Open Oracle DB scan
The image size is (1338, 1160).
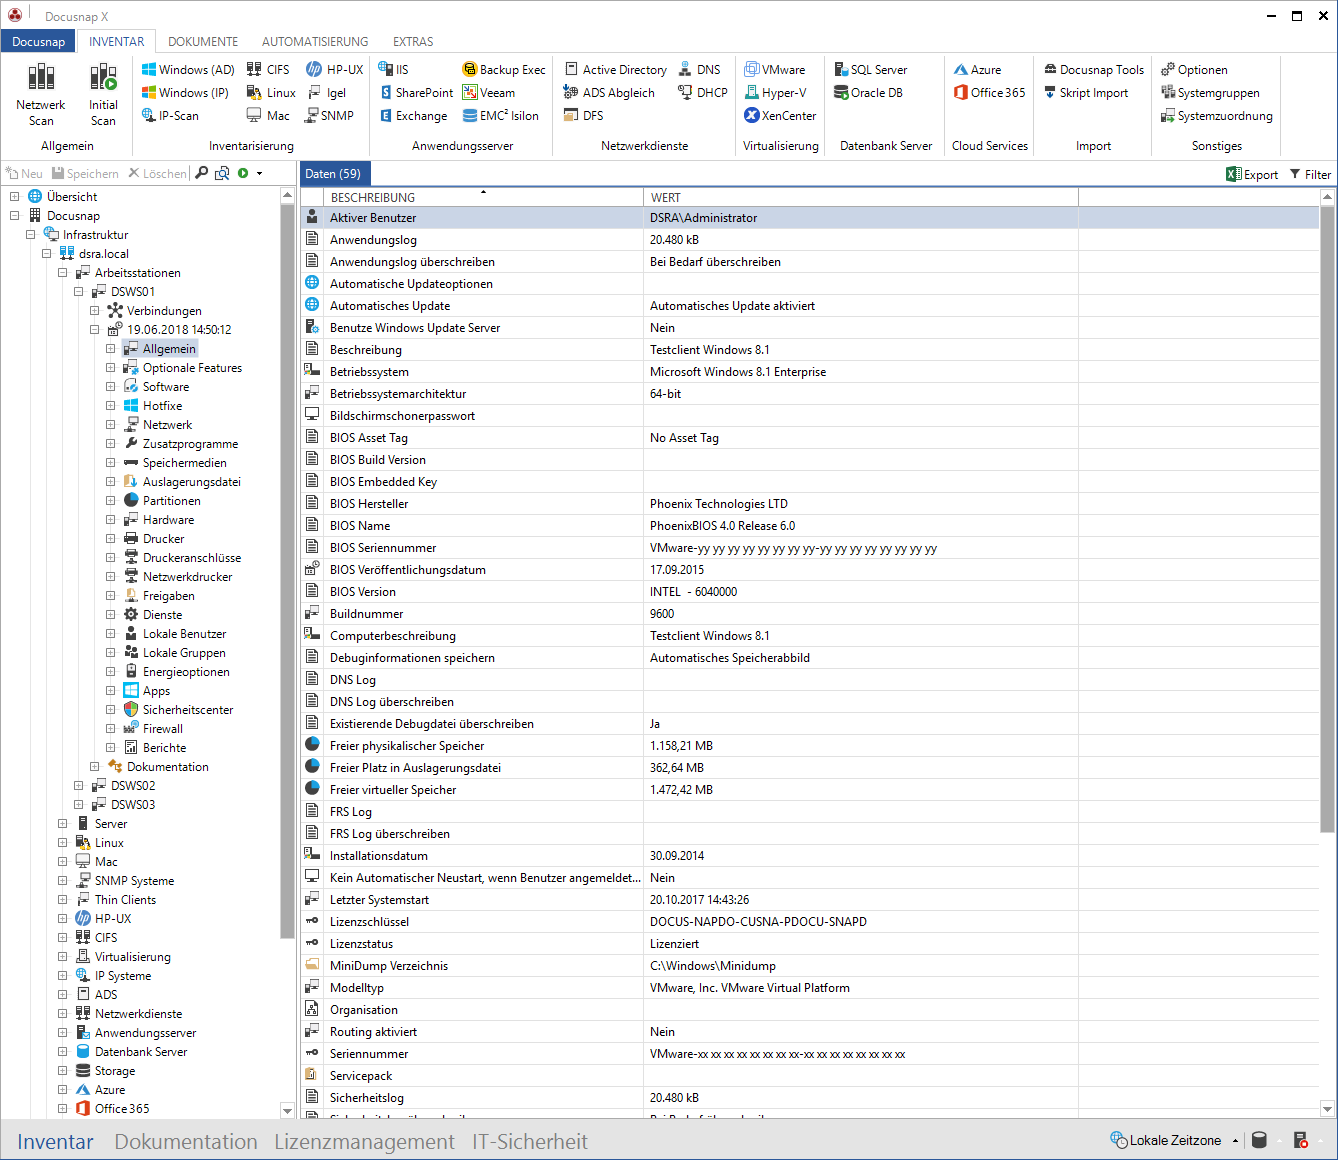point(868,92)
